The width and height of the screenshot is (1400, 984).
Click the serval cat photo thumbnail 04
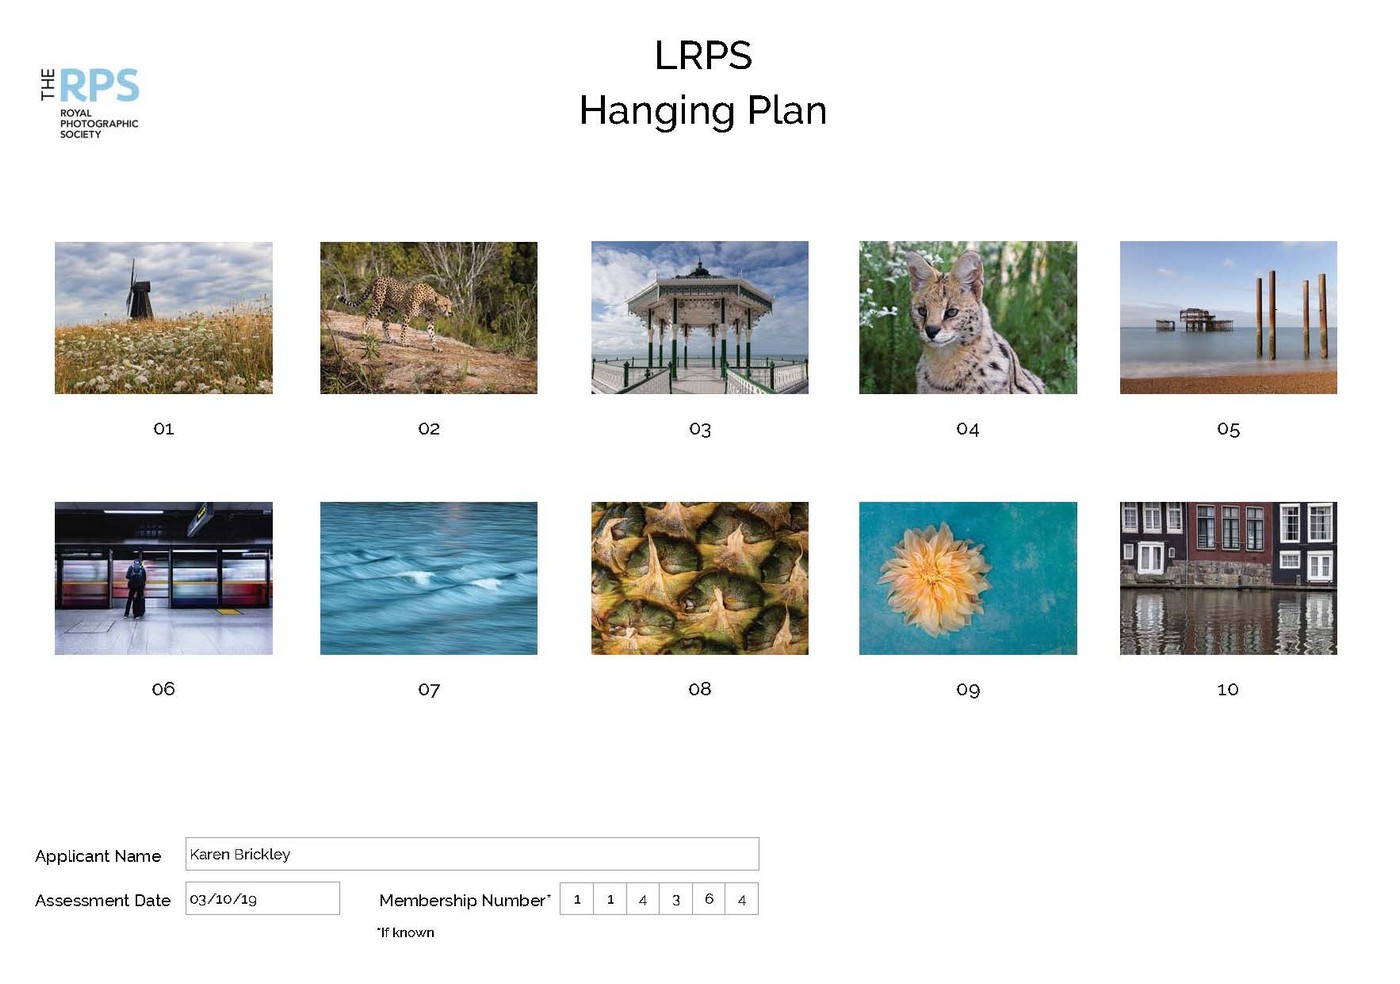tap(967, 318)
